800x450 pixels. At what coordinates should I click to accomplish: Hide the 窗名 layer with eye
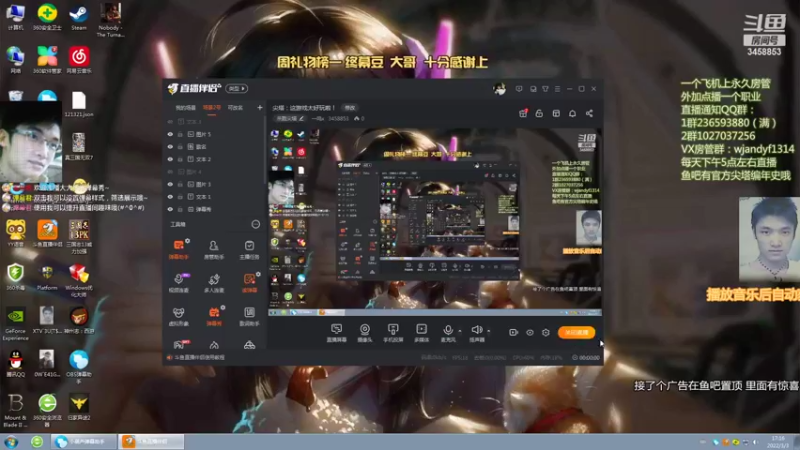[x=170, y=146]
